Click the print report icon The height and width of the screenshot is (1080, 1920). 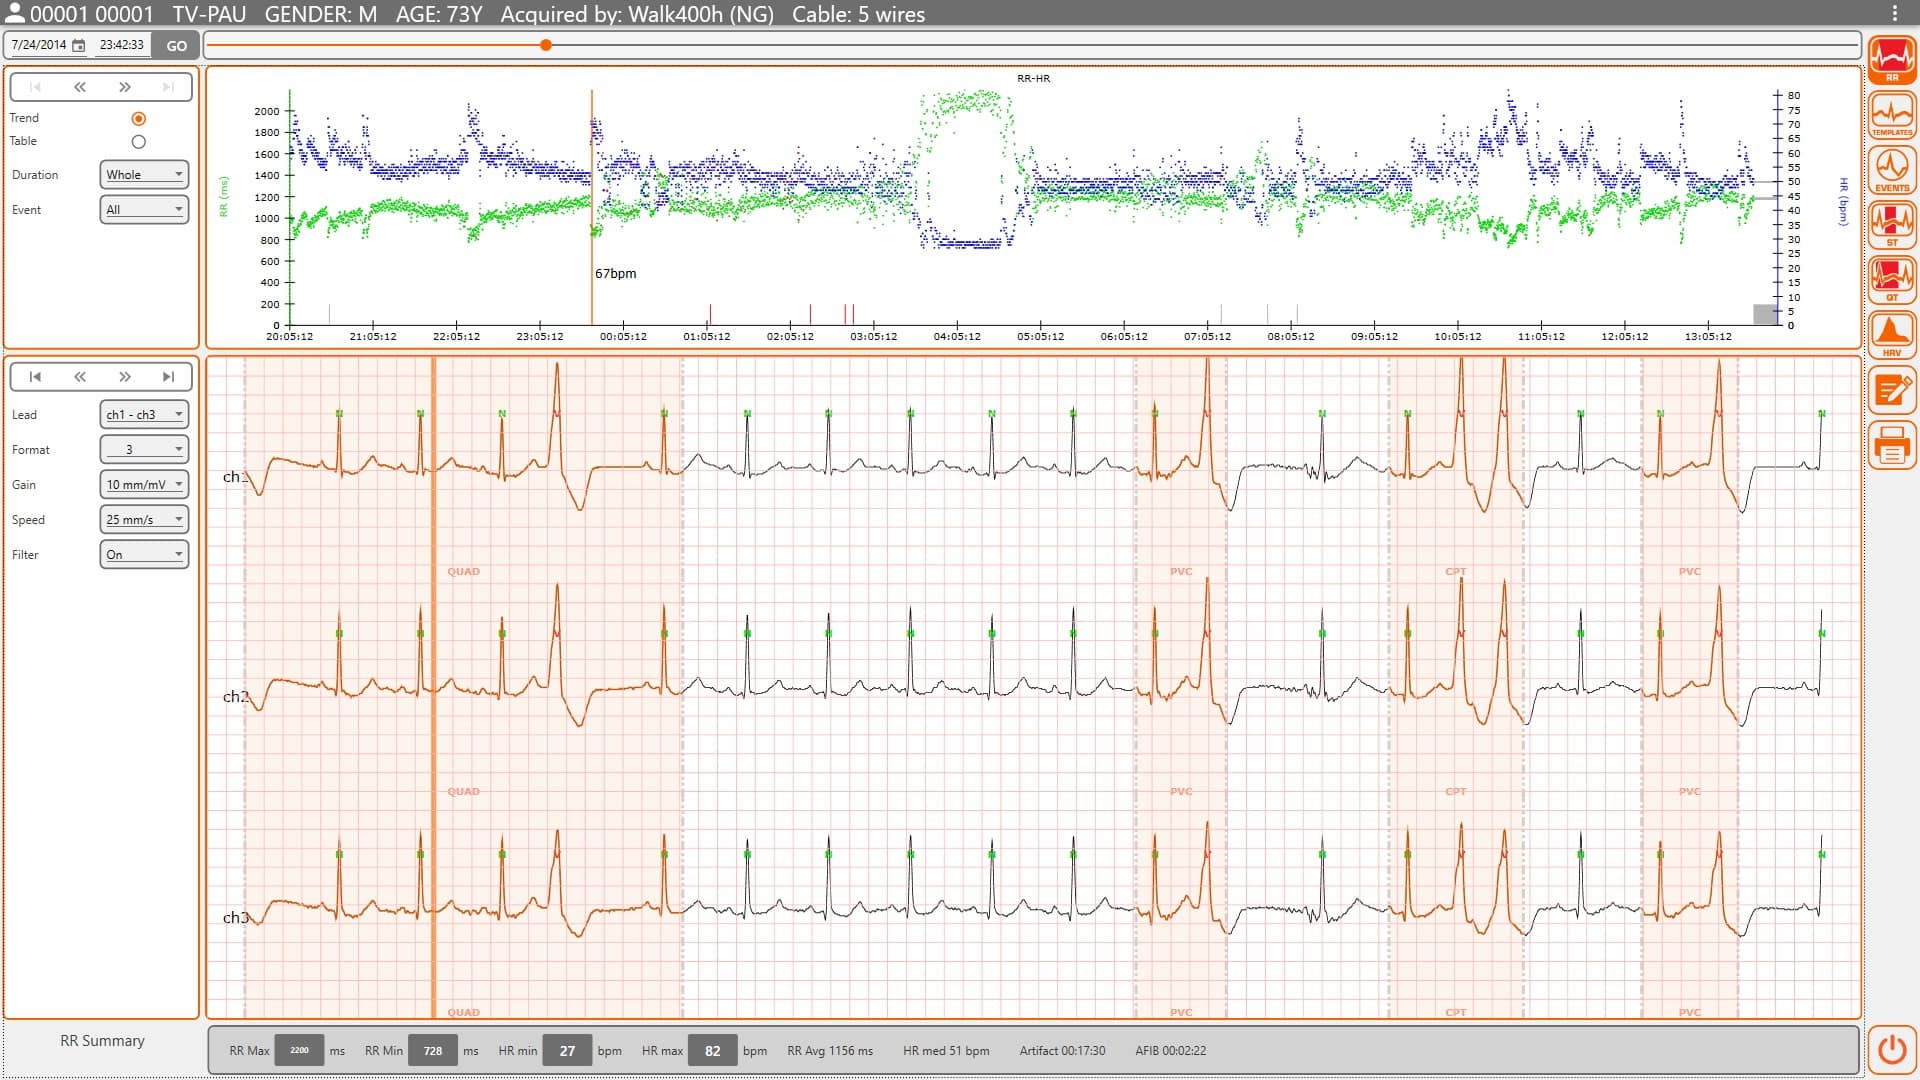1891,445
